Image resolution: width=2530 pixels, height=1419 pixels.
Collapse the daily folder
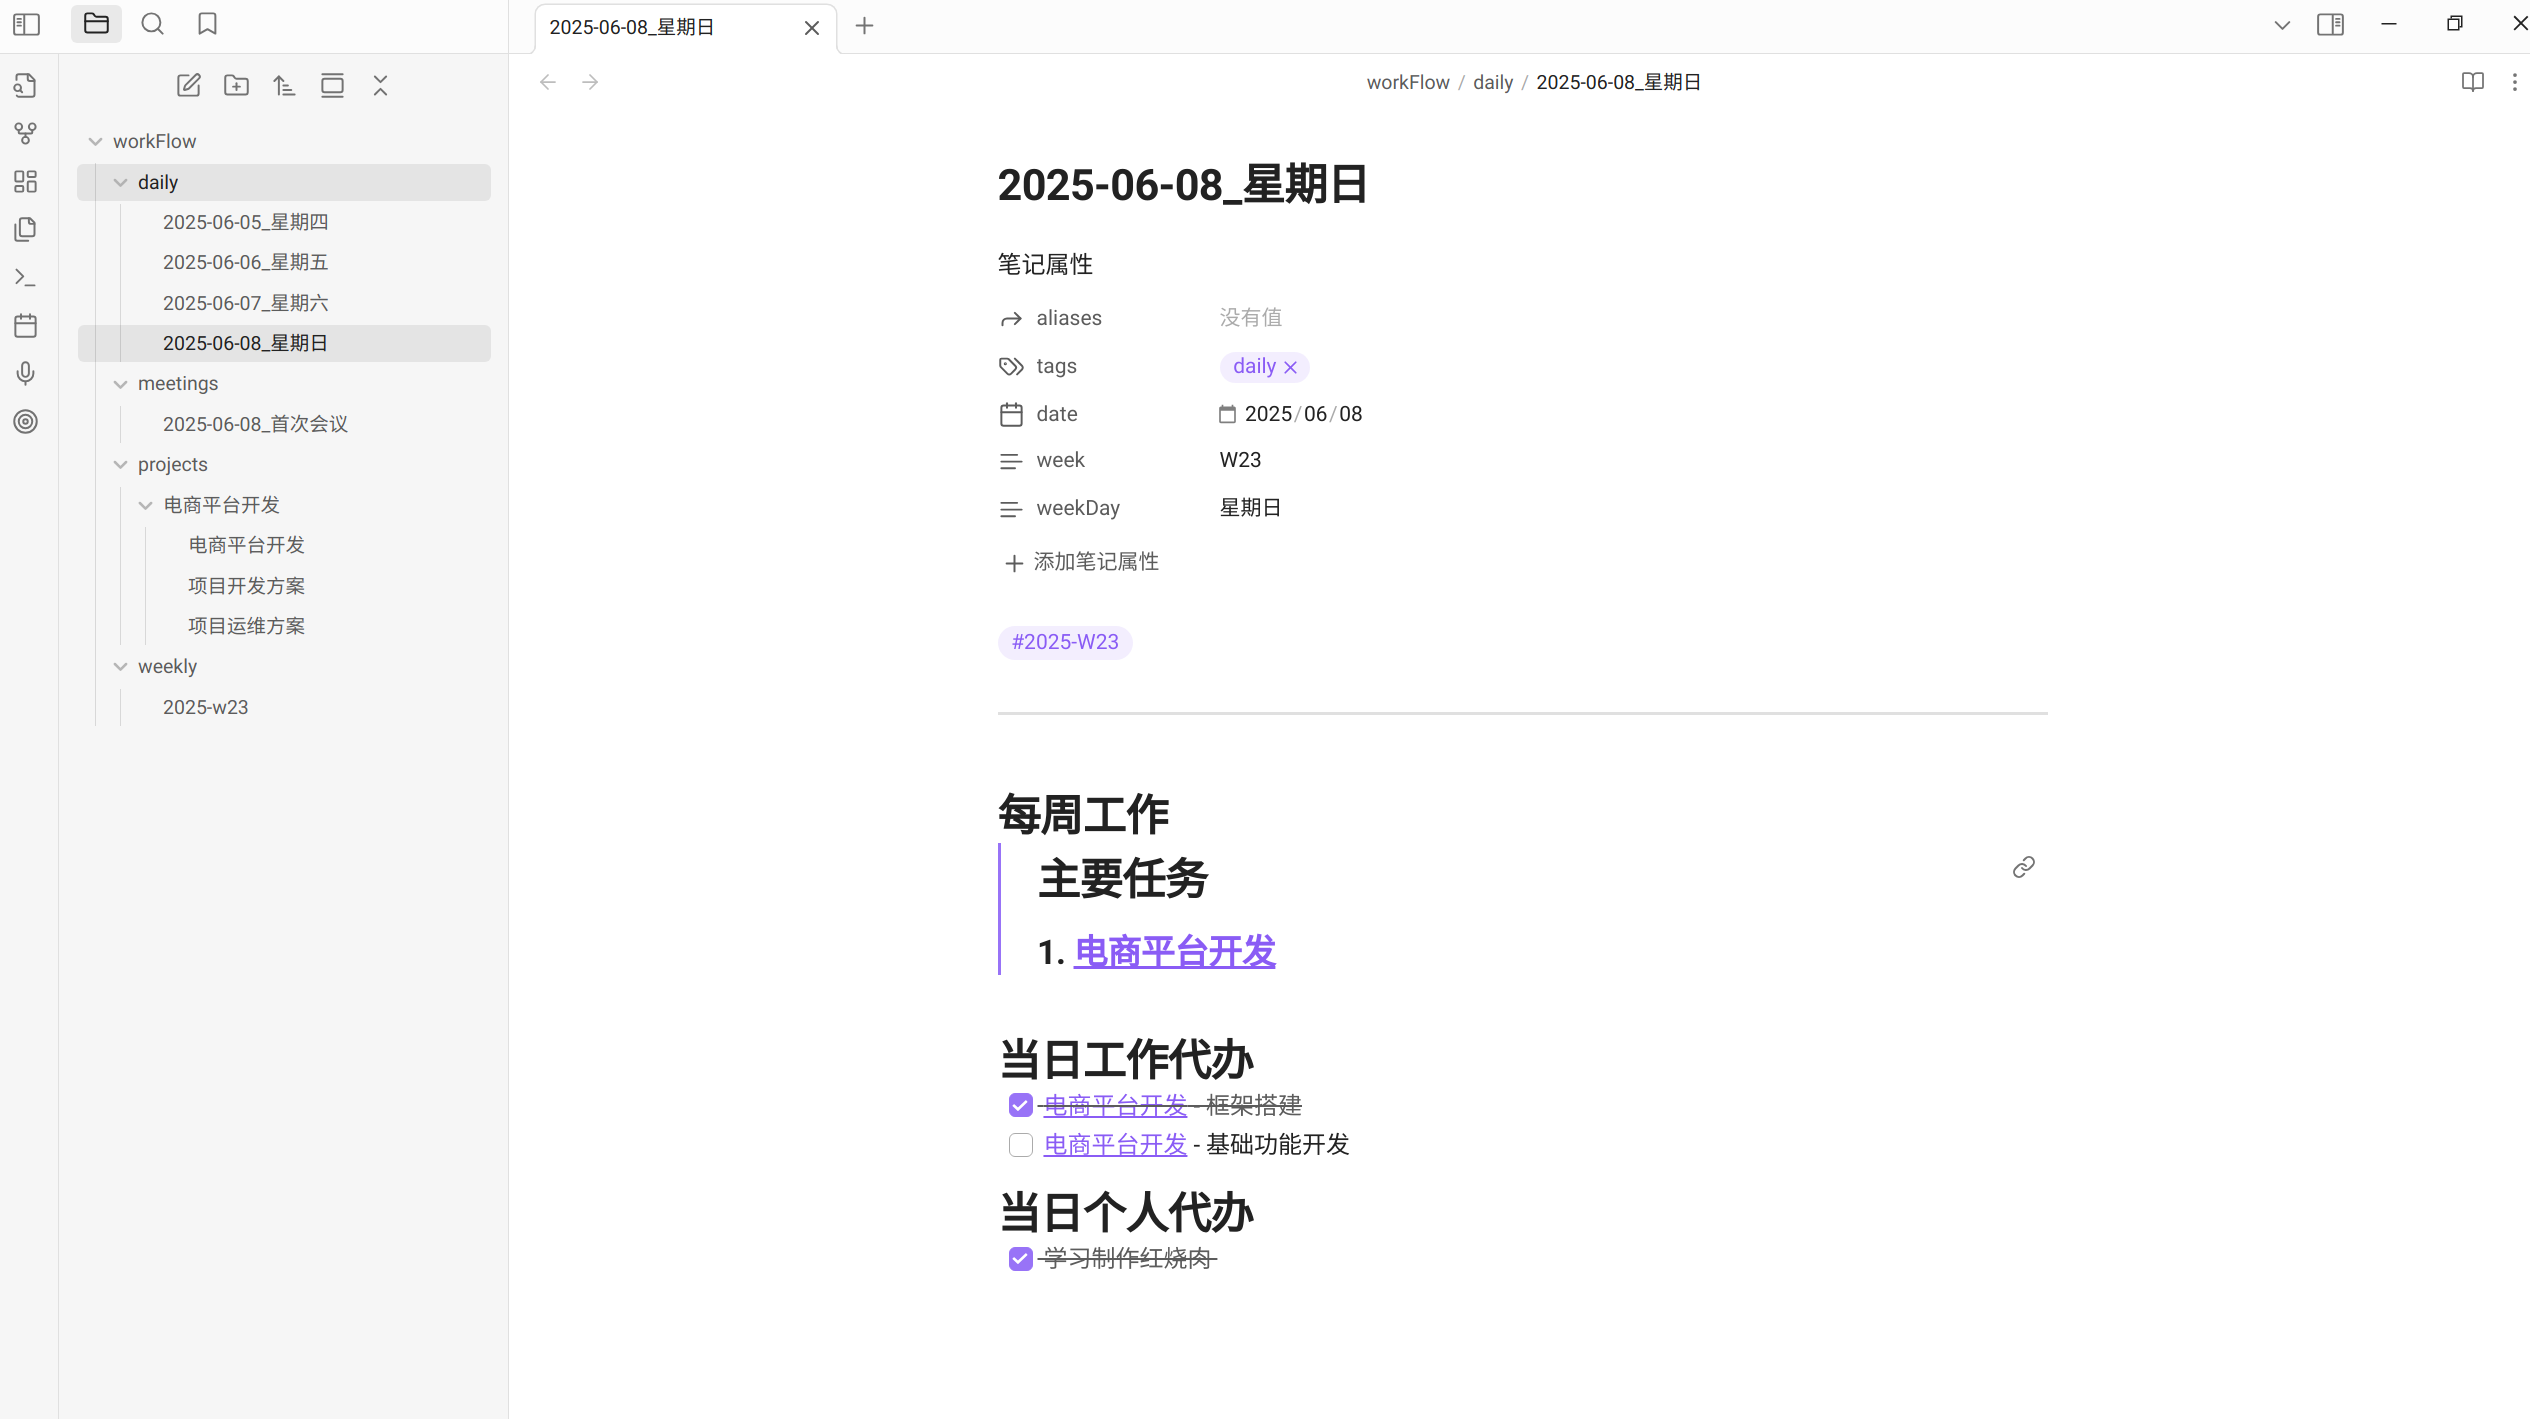click(121, 182)
